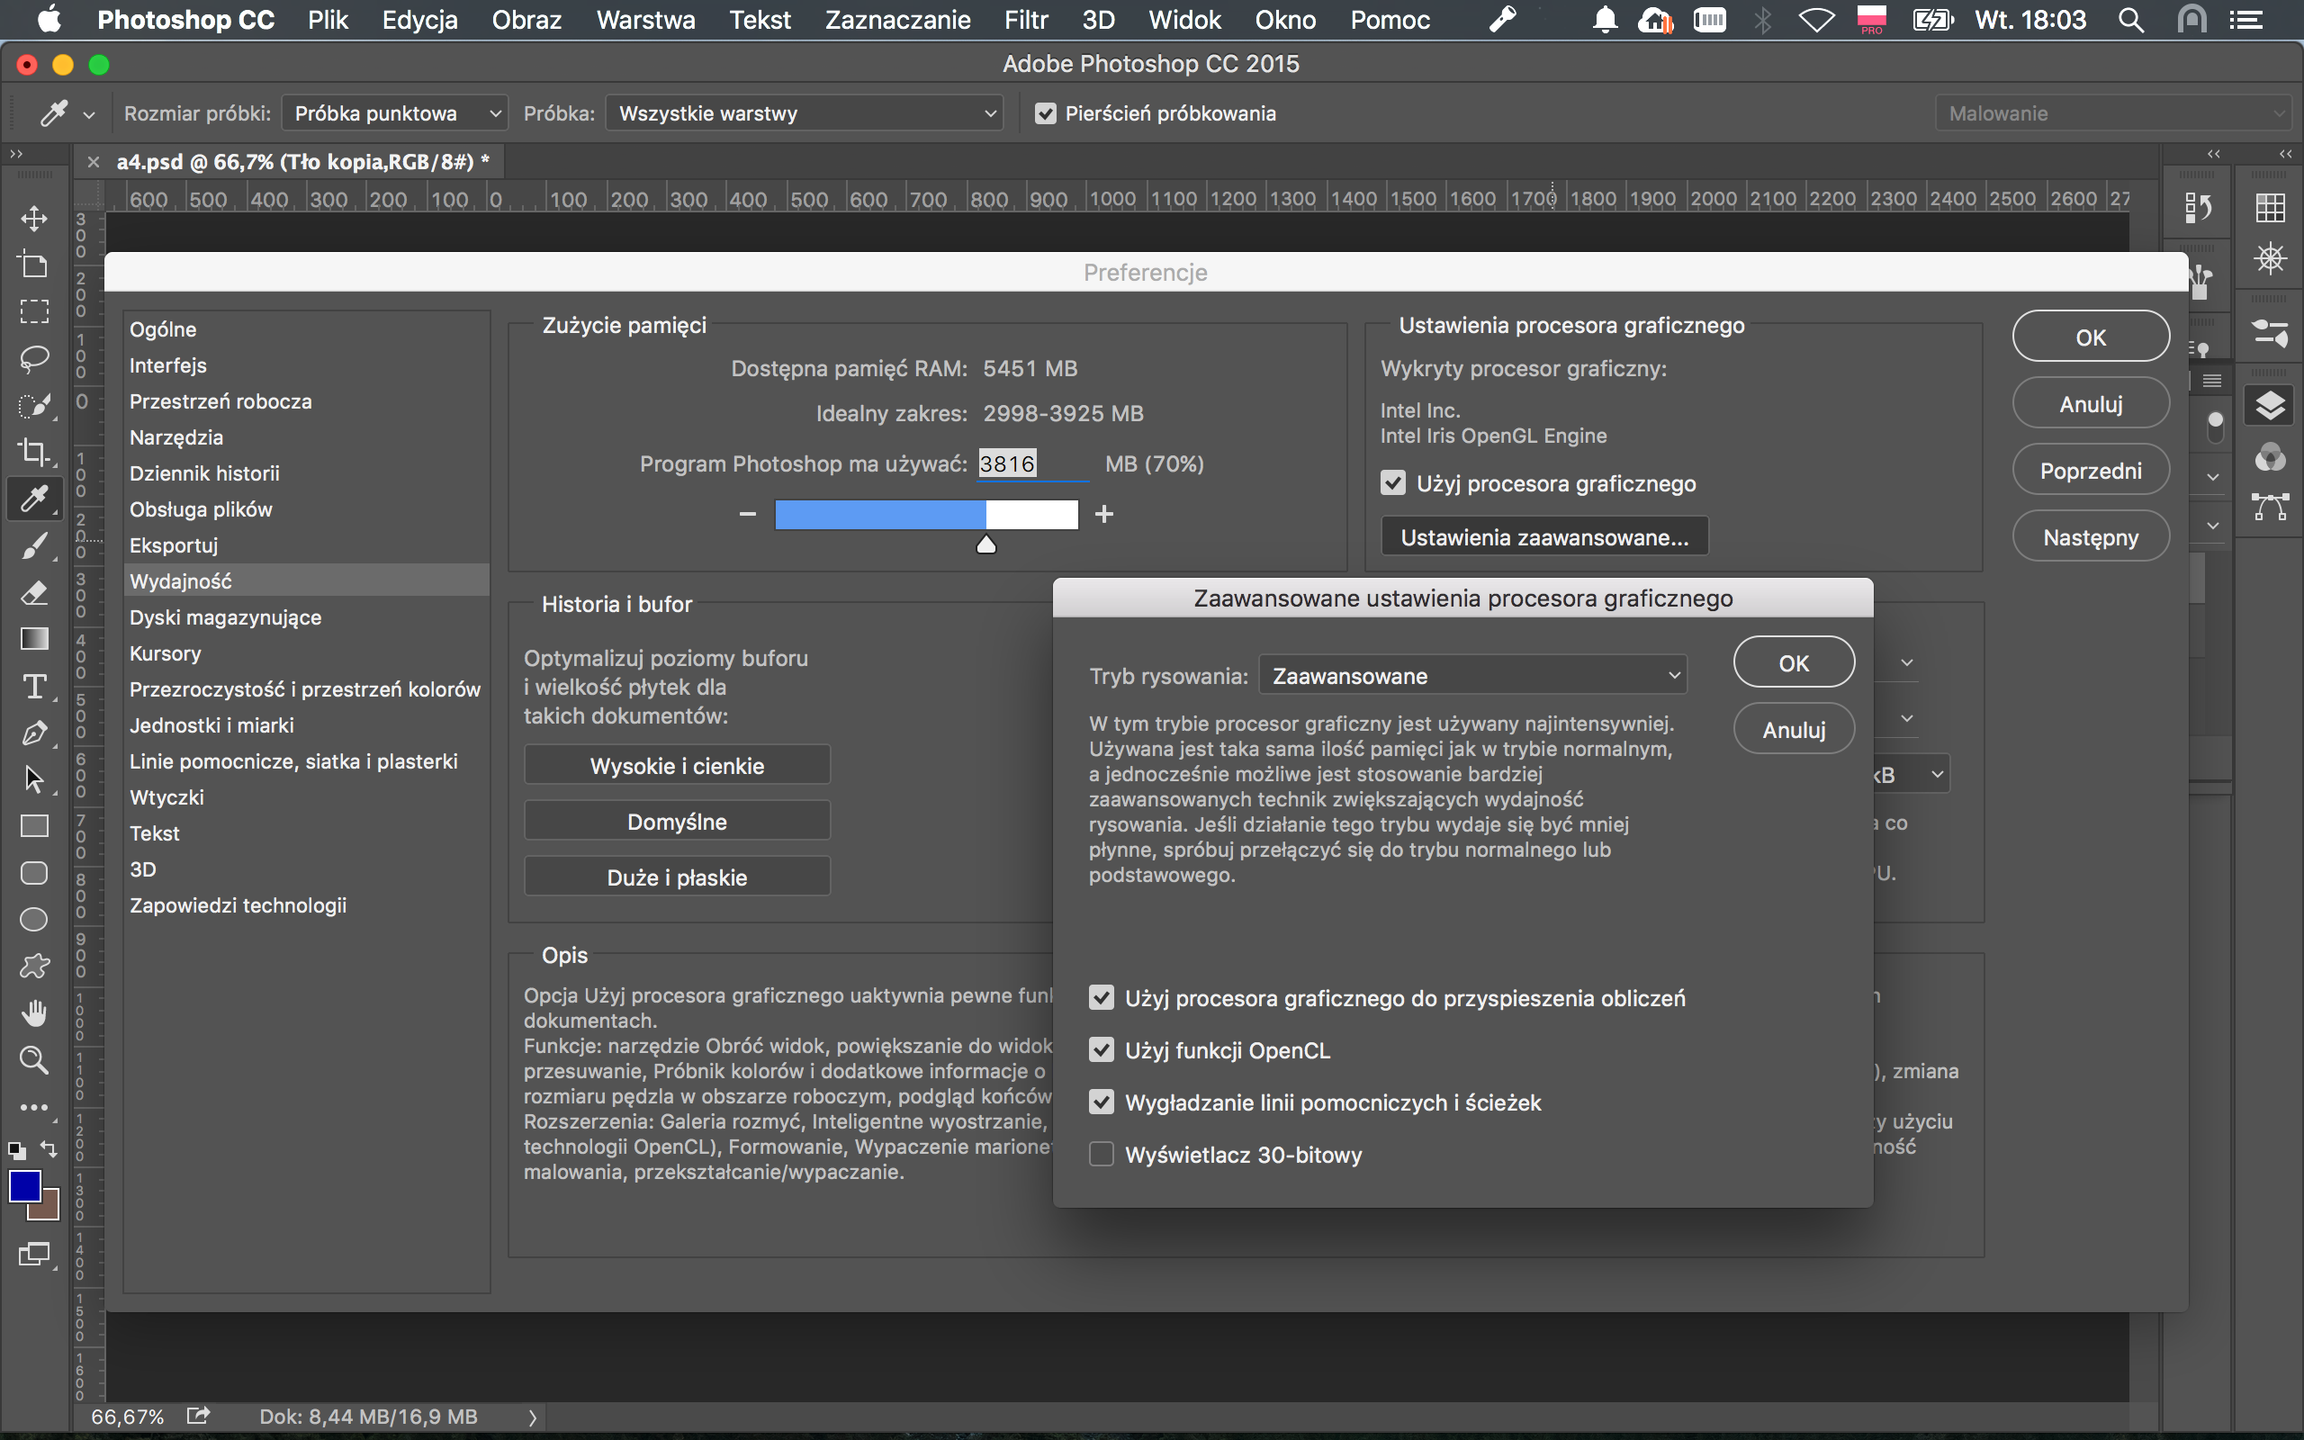Expand the Rozmiar próbki dropdown
This screenshot has height=1440, width=2304.
395,114
